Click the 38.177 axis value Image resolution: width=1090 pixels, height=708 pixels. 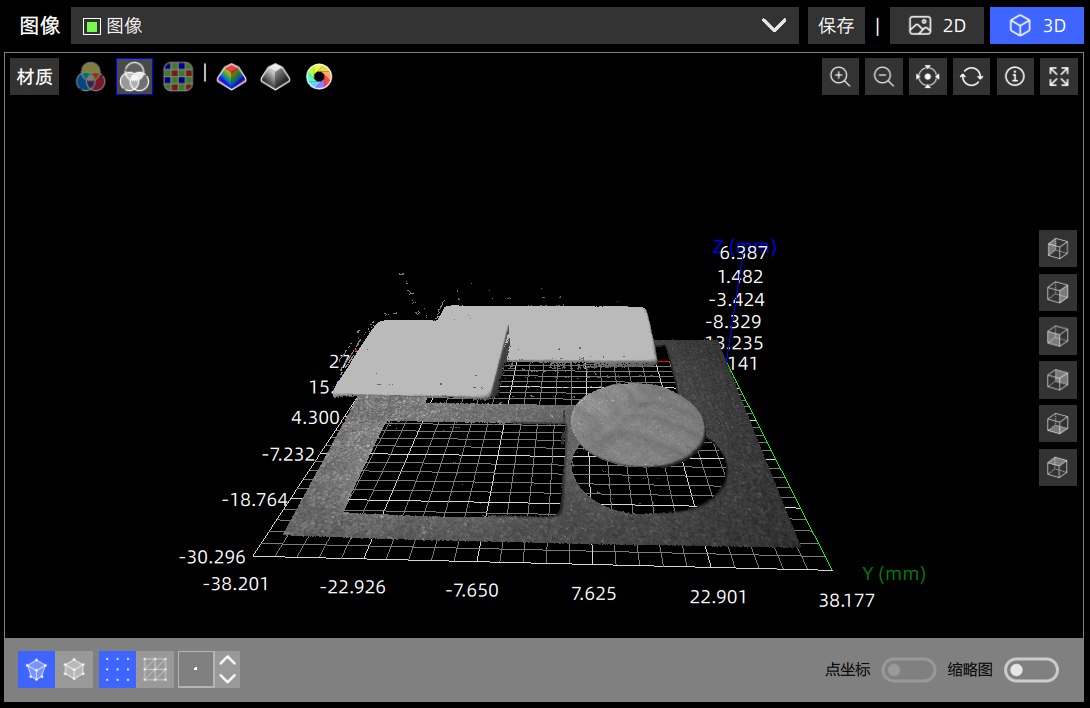pos(847,600)
